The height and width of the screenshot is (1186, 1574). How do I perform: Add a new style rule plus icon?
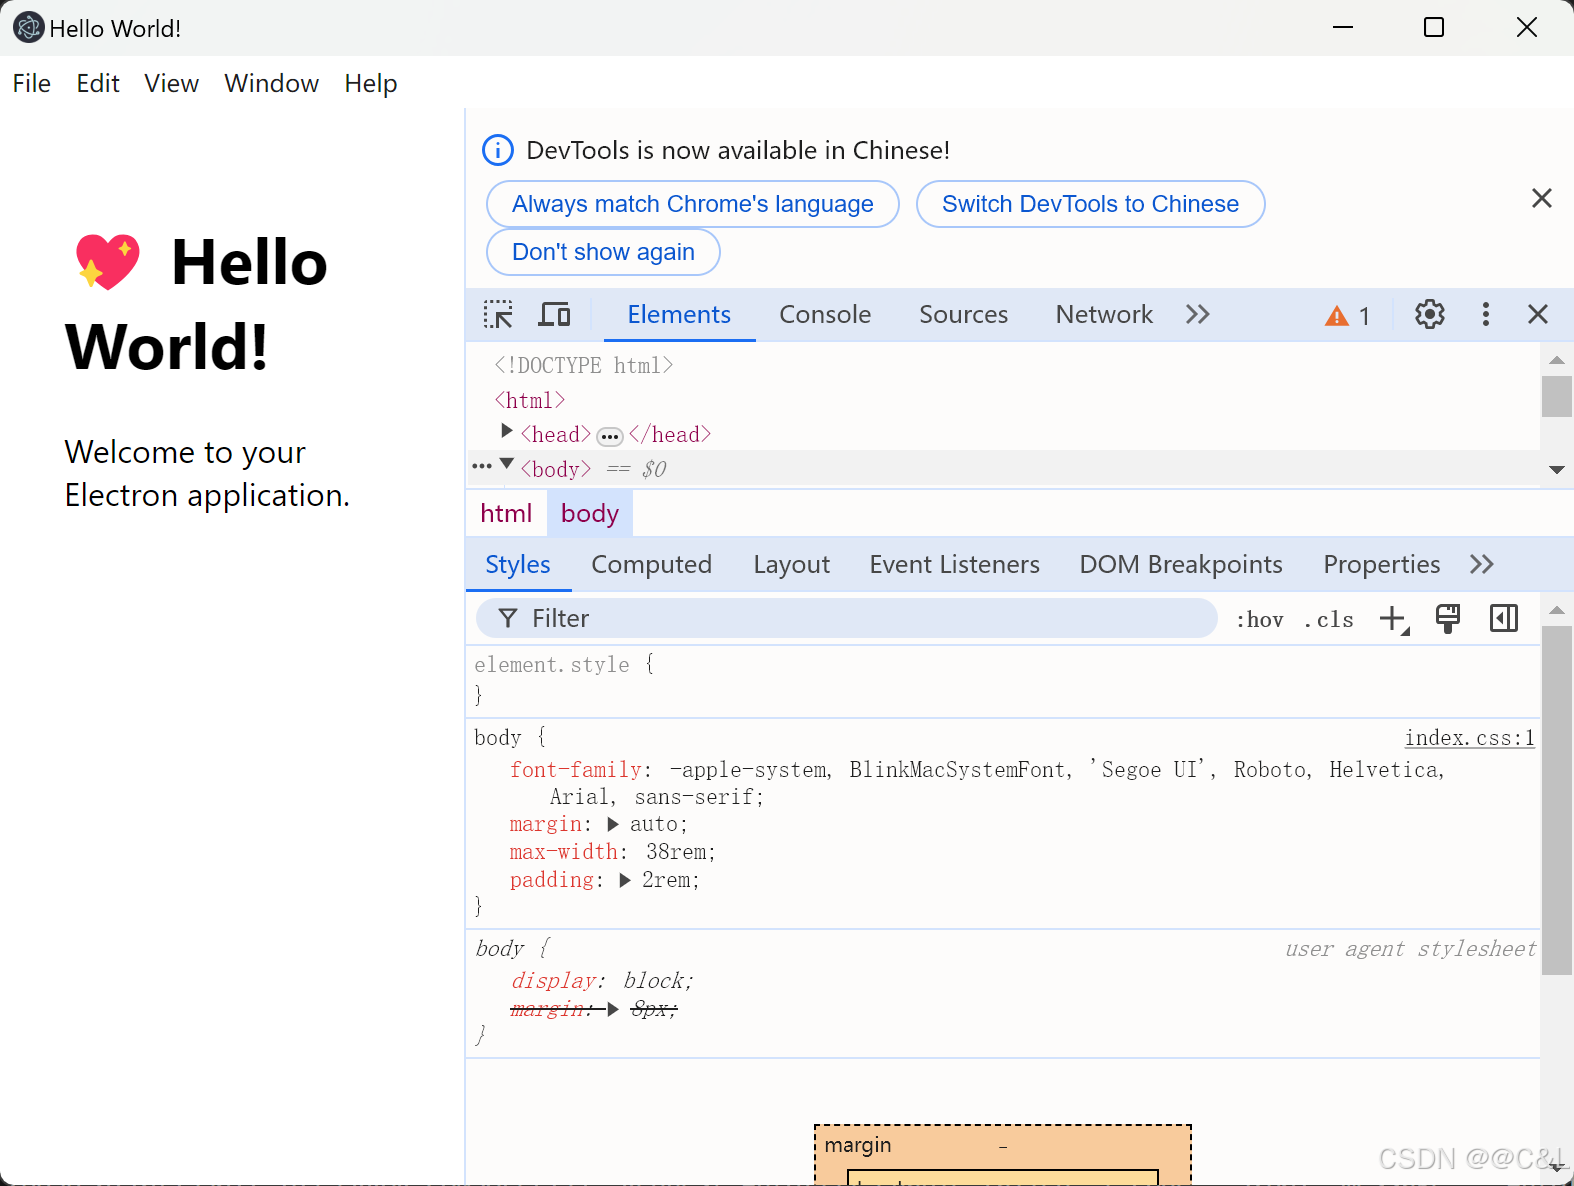[x=1394, y=619]
